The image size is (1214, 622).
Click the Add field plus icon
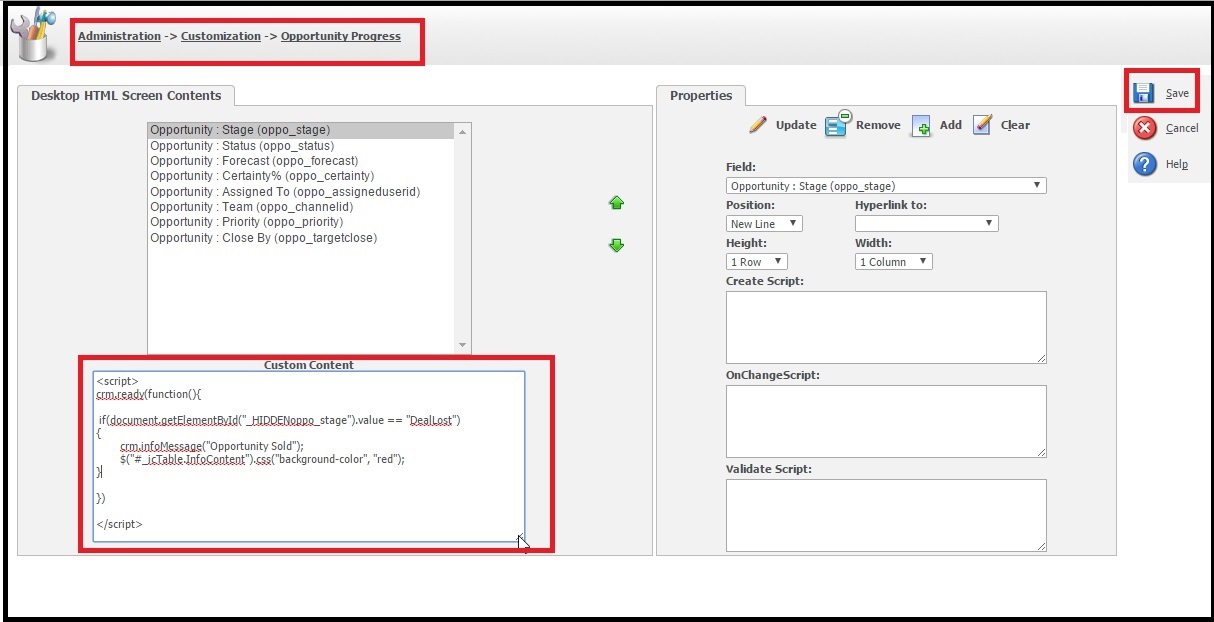921,125
